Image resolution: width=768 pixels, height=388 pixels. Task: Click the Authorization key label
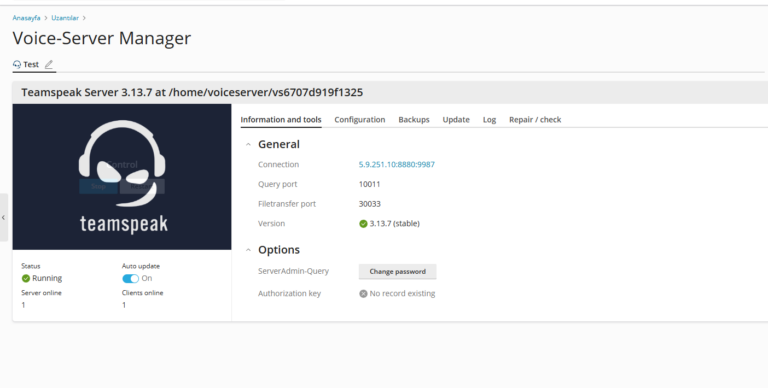pyautogui.click(x=289, y=293)
